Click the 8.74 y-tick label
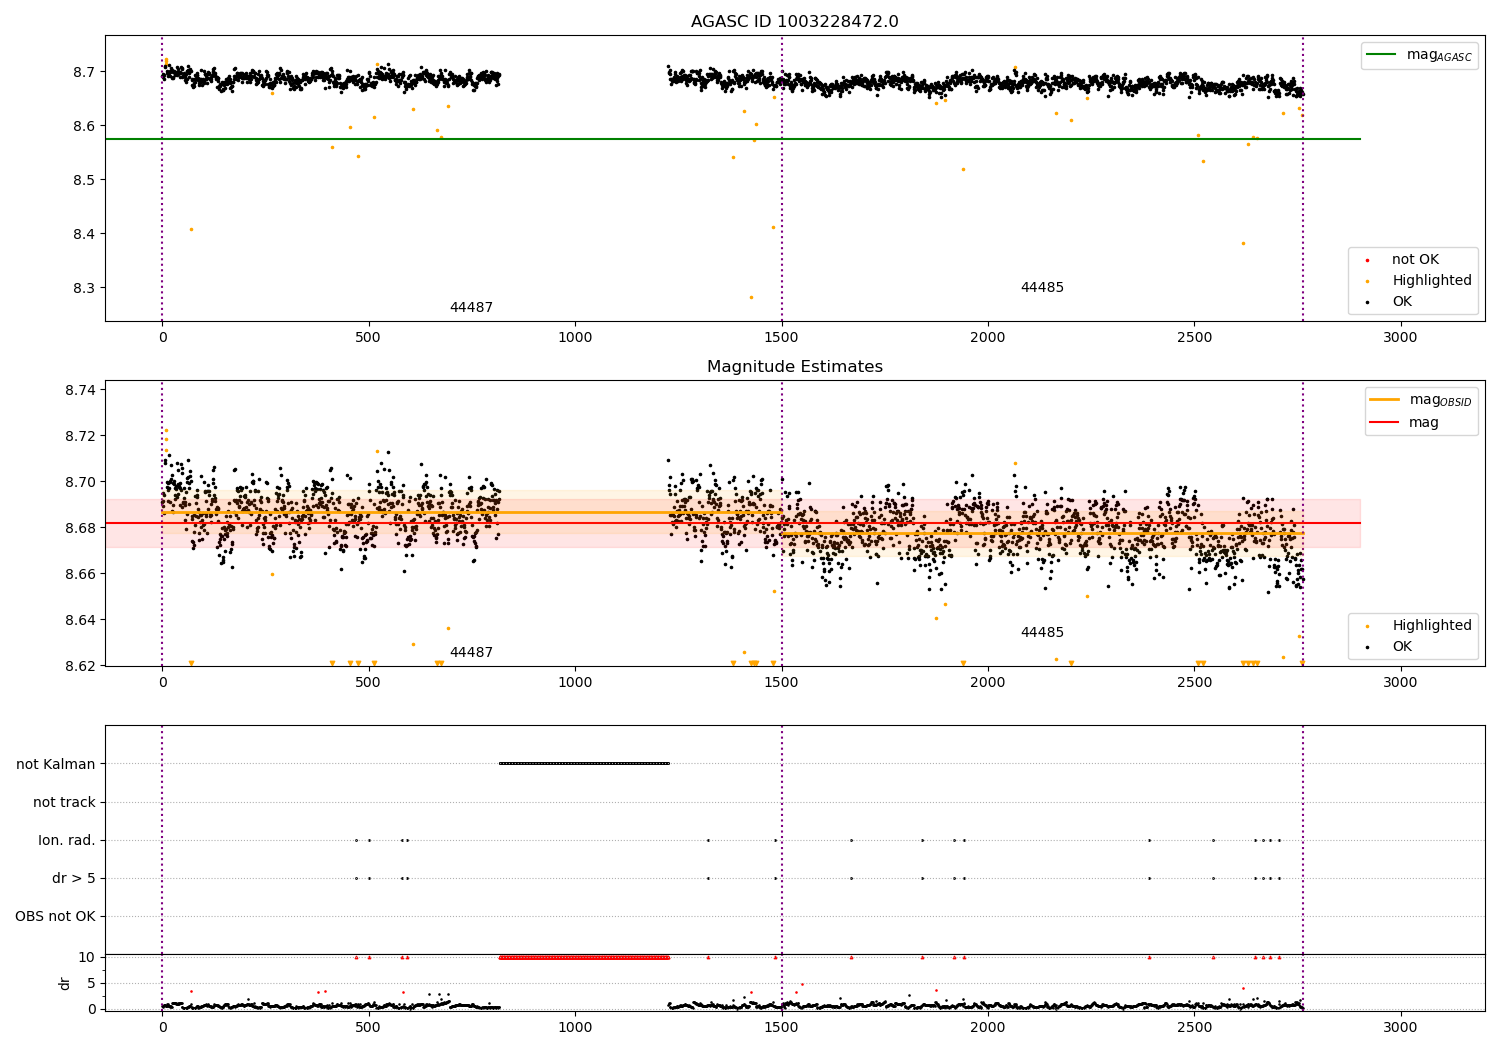The width and height of the screenshot is (1500, 1050). click(x=80, y=390)
